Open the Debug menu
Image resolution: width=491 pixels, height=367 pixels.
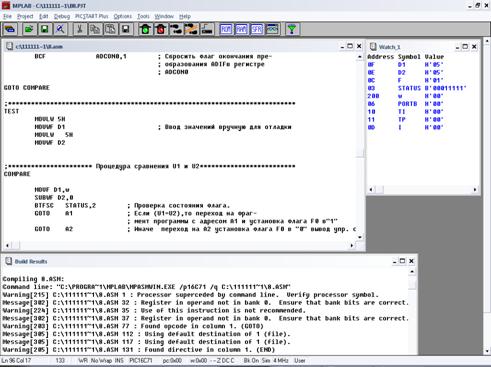pos(62,16)
